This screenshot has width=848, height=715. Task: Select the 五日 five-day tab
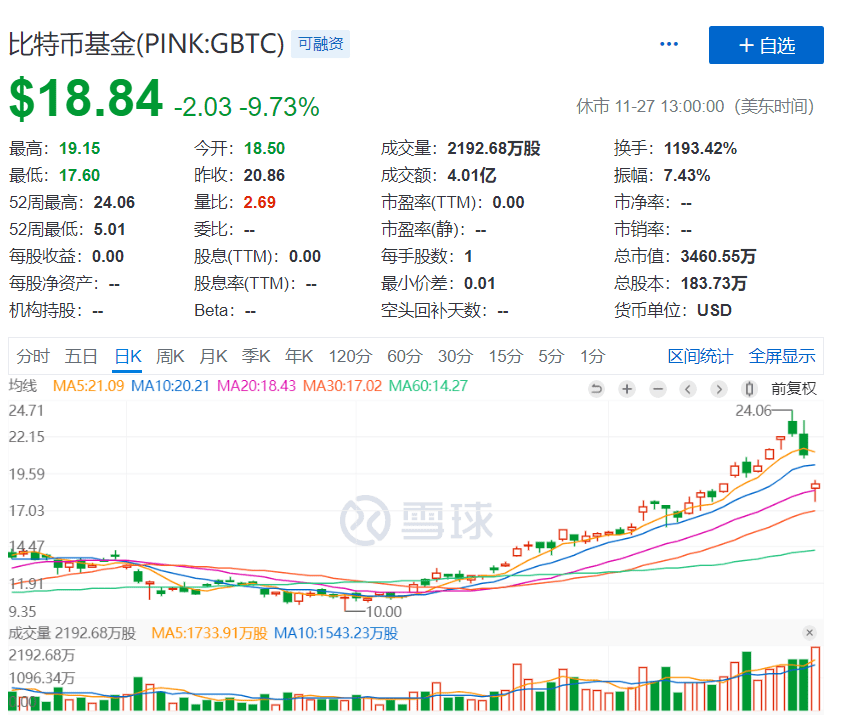click(81, 356)
